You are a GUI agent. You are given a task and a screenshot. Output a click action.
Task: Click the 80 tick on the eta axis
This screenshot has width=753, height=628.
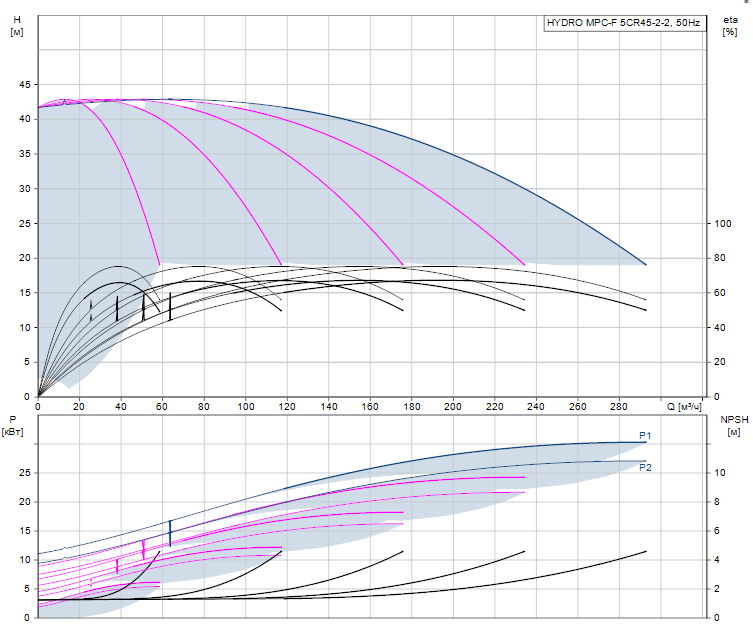point(719,258)
